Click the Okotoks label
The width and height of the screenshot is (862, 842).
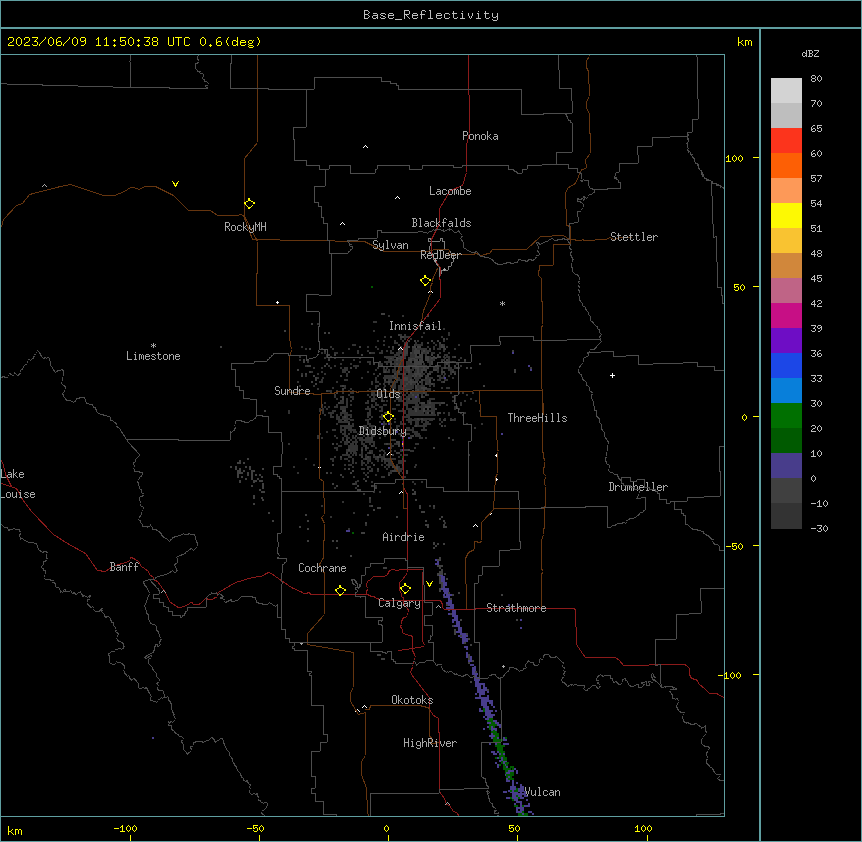pos(412,700)
